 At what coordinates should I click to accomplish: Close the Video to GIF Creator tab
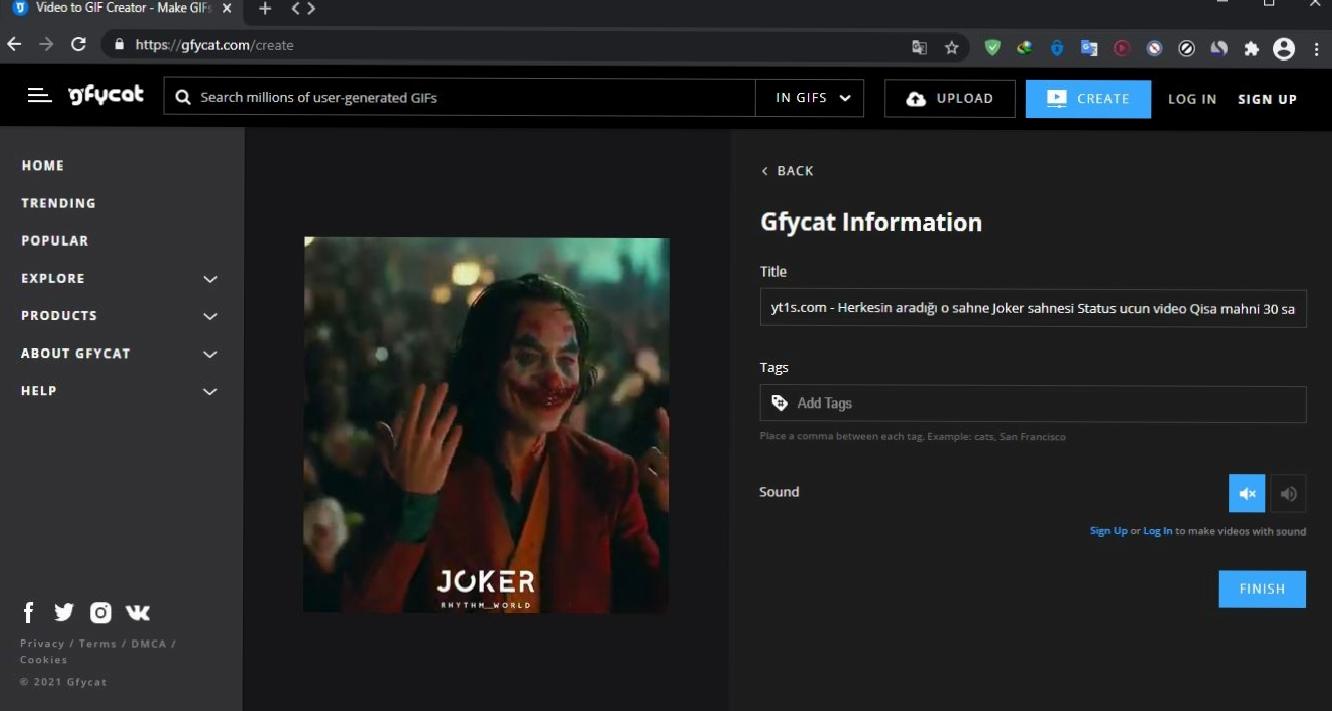(227, 8)
